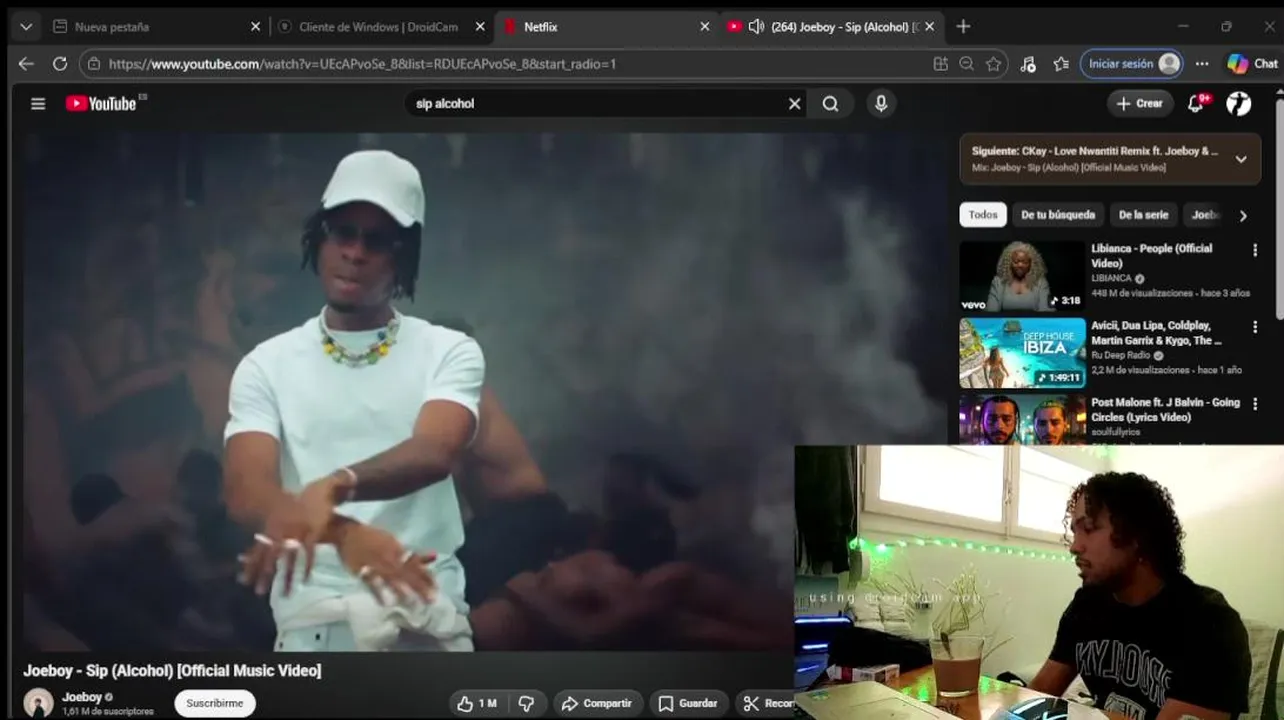Close the Cliente de Windows DroidCam tab

480,27
